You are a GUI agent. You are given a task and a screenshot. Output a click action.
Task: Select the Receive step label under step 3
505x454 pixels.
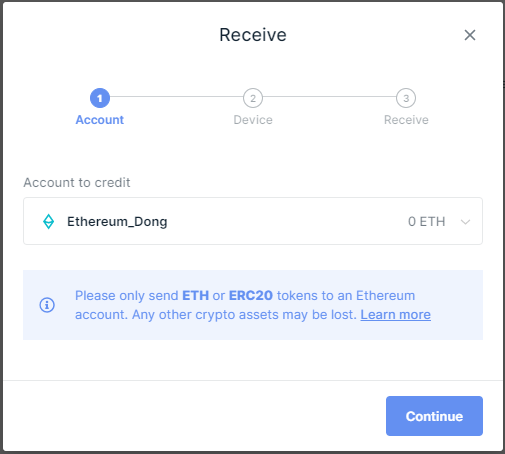click(x=406, y=120)
